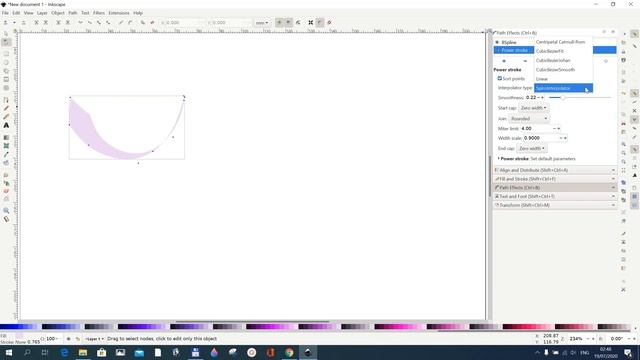Expand Align and Distribute docked panel
The height and width of the screenshot is (360, 640).
point(555,170)
